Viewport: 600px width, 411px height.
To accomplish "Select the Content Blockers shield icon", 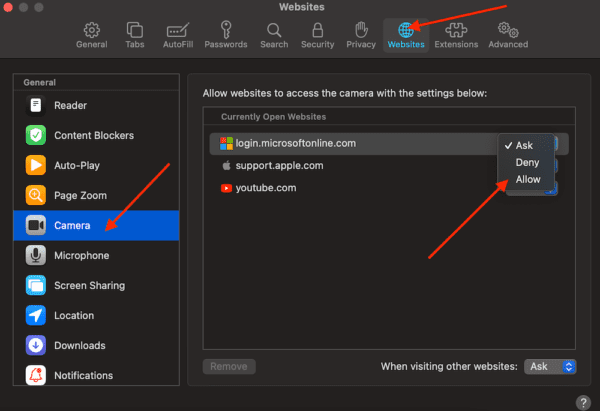I will [x=36, y=135].
